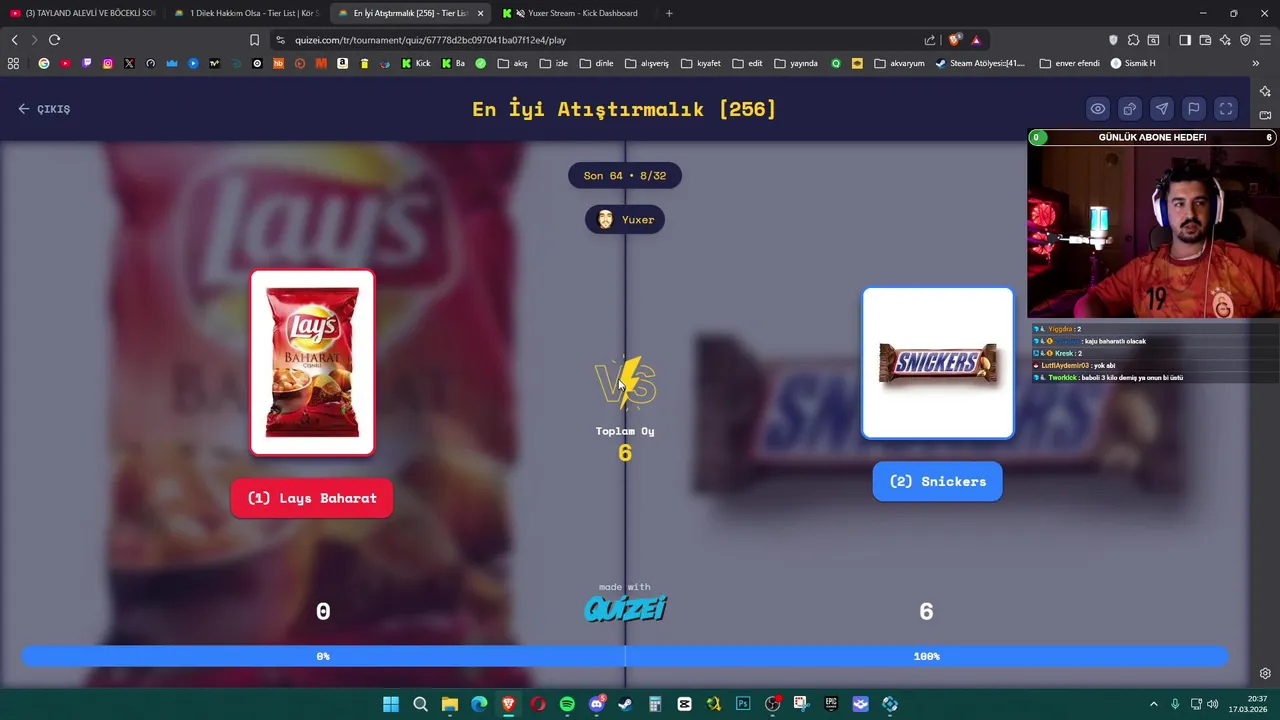Viewport: 1280px width, 720px height.
Task: Open the 'akvaryum' bookmark folder
Action: click(899, 63)
